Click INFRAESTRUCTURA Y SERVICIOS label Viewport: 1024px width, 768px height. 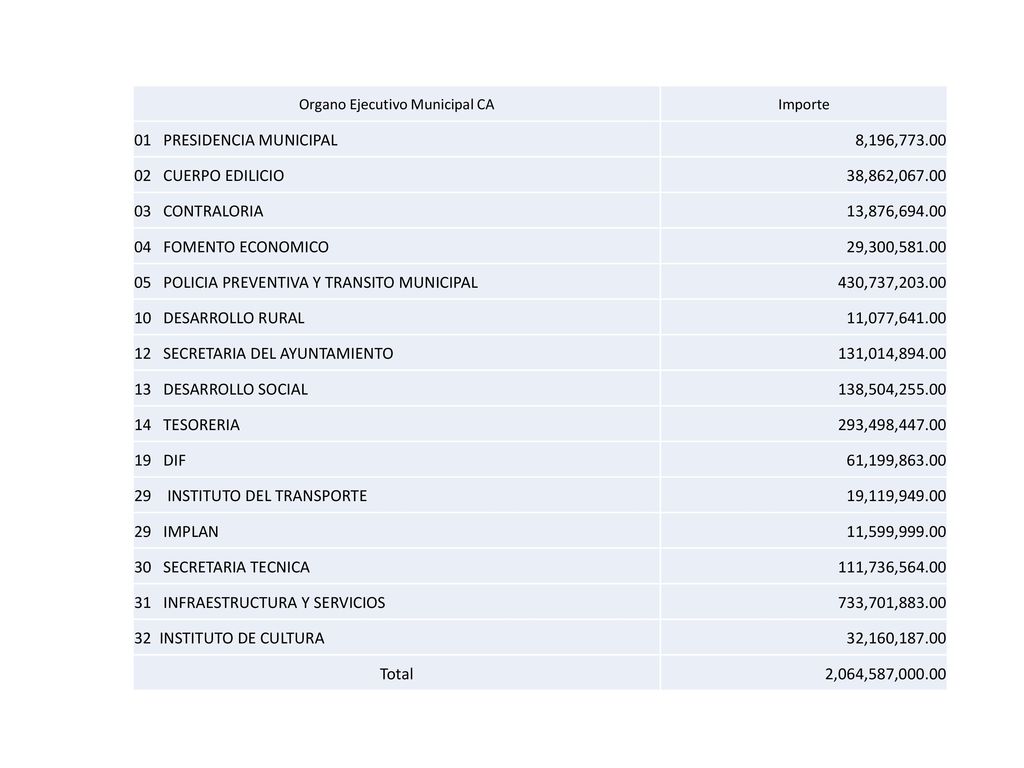point(274,603)
